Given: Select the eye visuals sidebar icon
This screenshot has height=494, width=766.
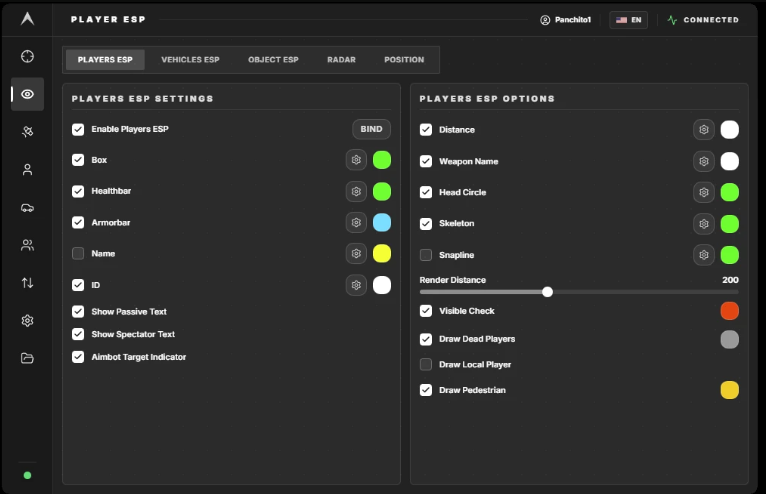Looking at the screenshot, I should (27, 94).
